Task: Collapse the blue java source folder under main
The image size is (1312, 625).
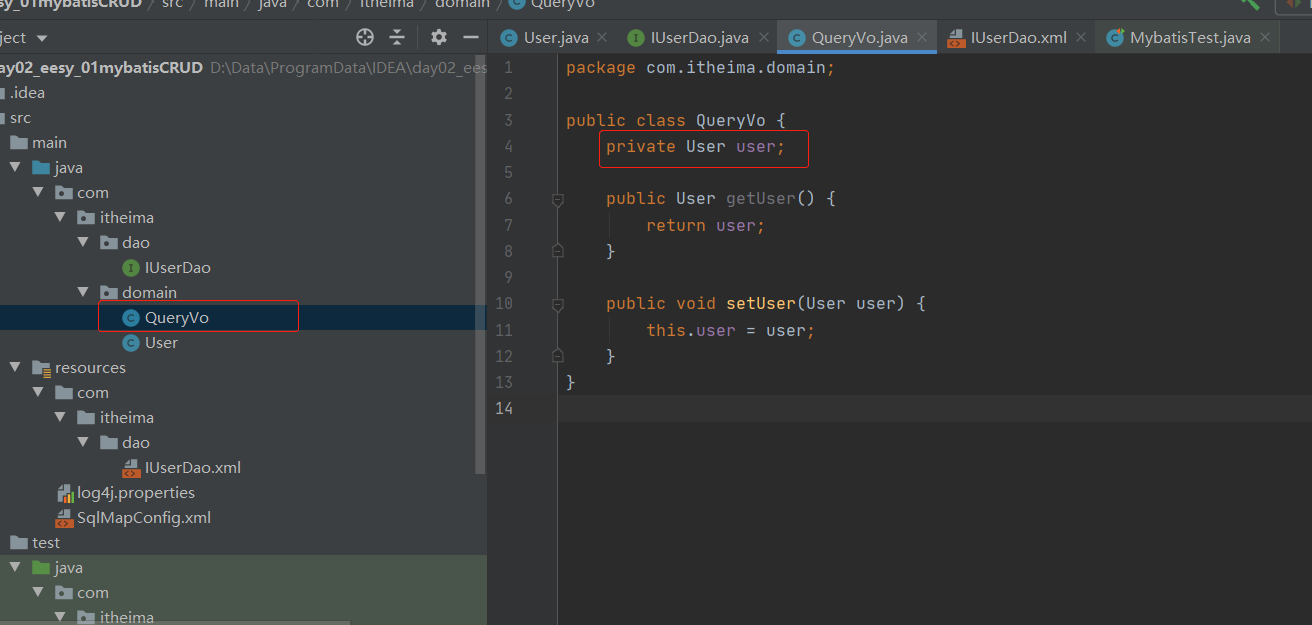Action: point(15,168)
